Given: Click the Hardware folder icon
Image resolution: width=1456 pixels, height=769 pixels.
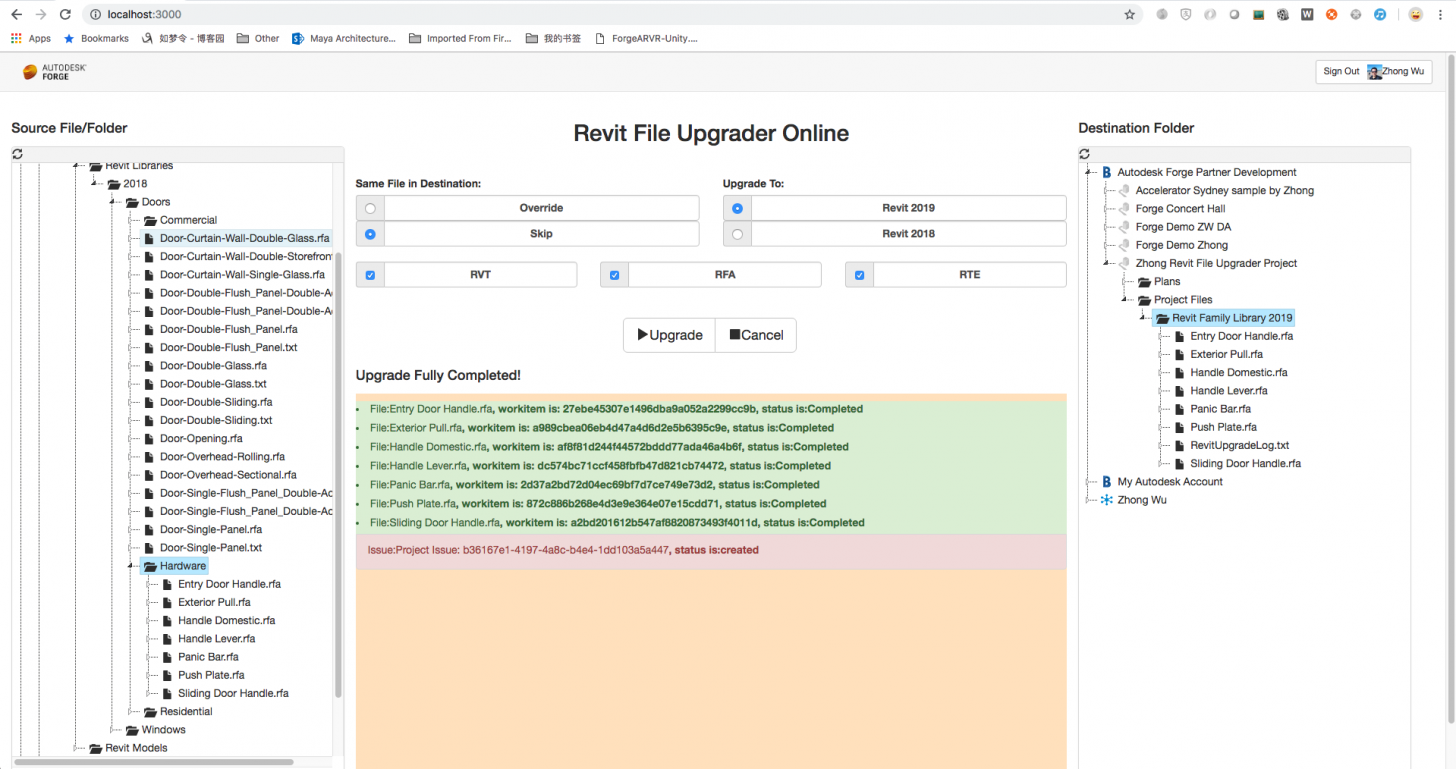Looking at the screenshot, I should (x=150, y=566).
